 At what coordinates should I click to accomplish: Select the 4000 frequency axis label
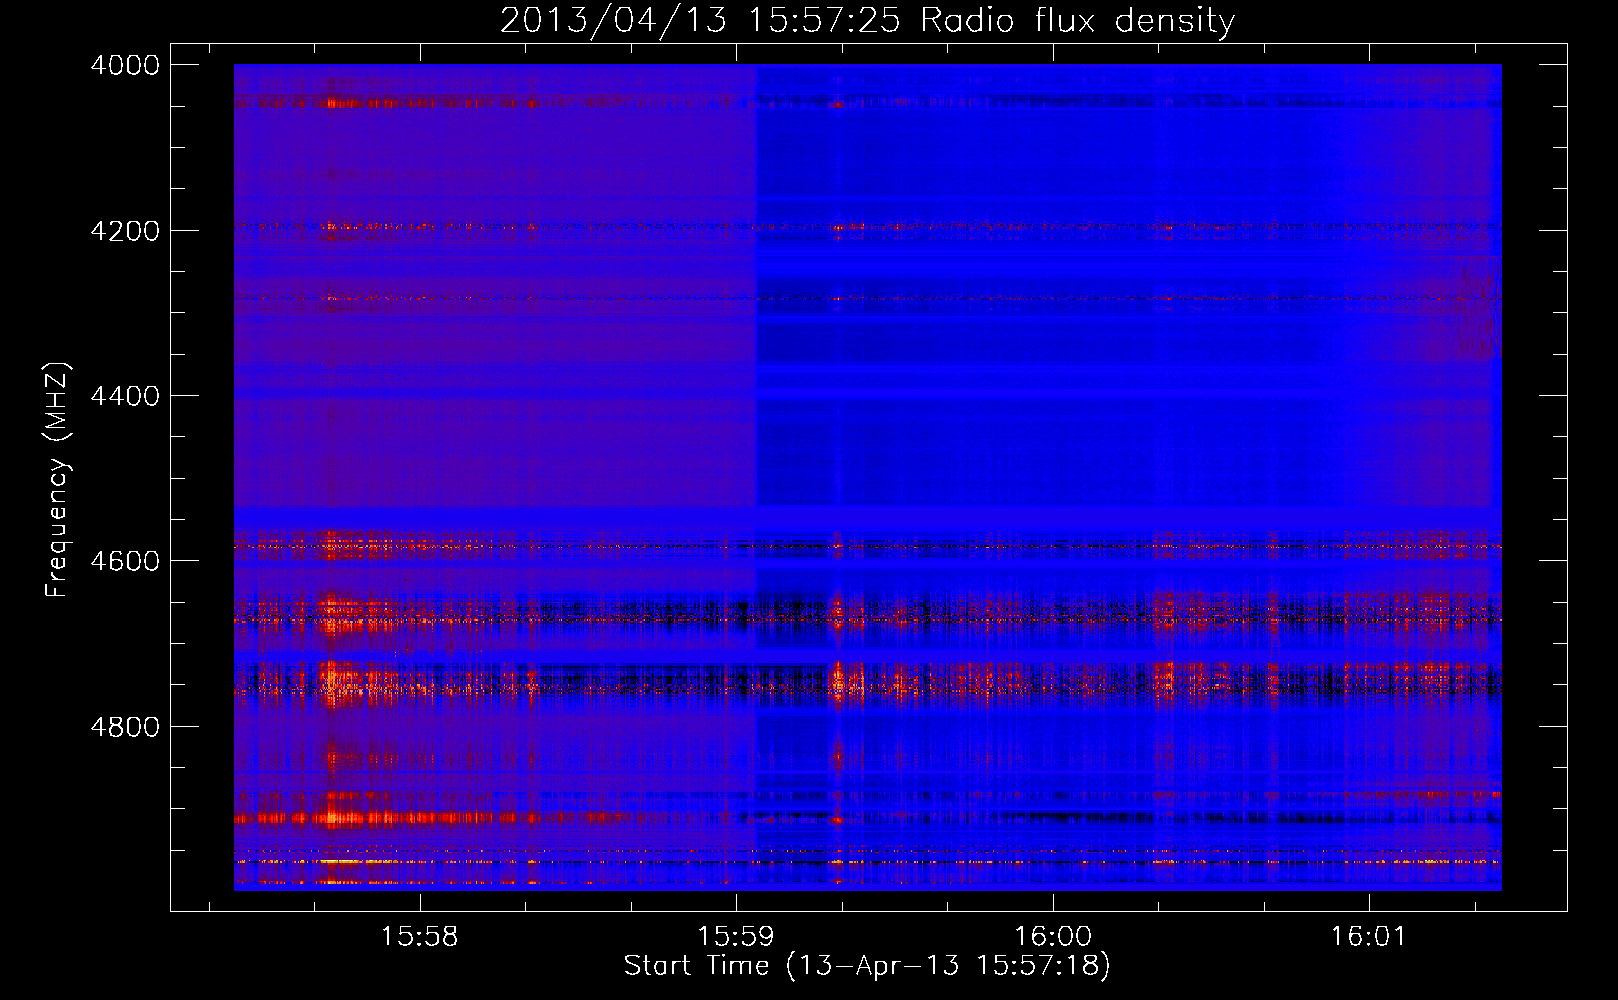(125, 65)
